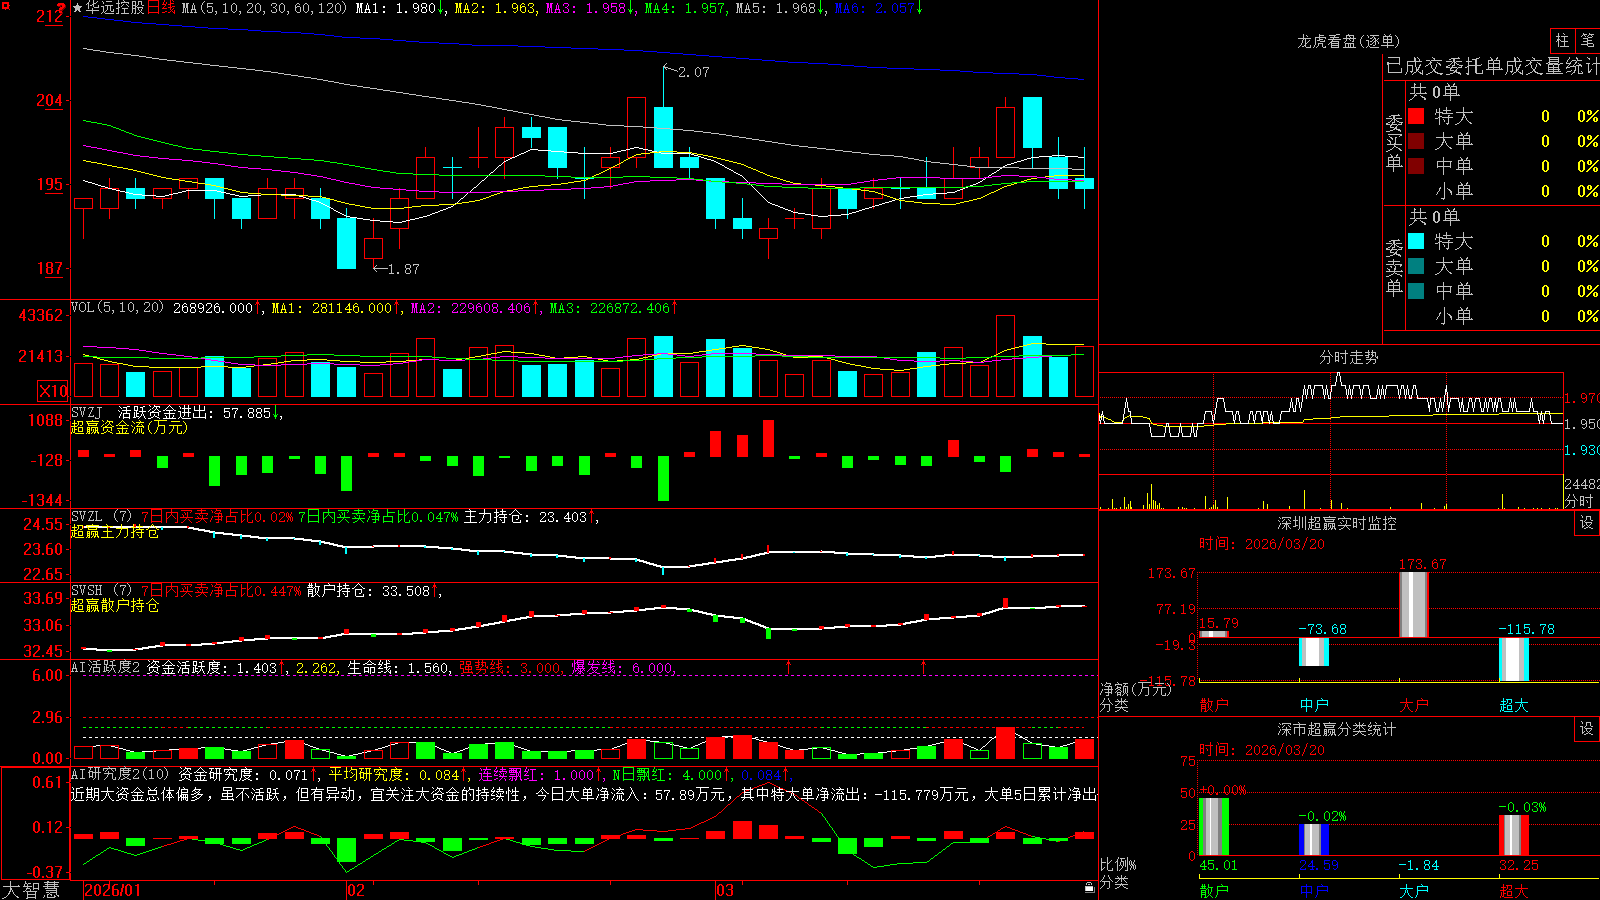Click the red 特大 buy order swatch

[1416, 116]
